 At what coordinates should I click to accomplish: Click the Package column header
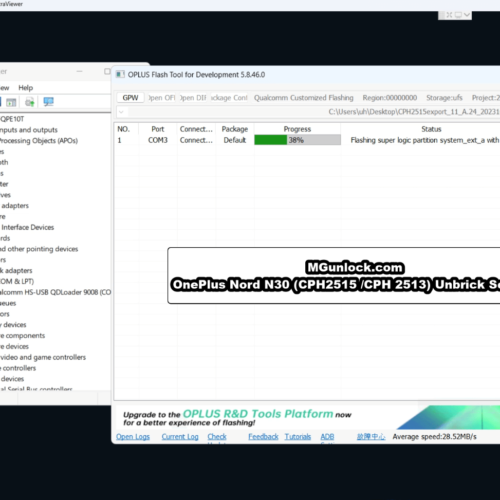click(x=235, y=129)
